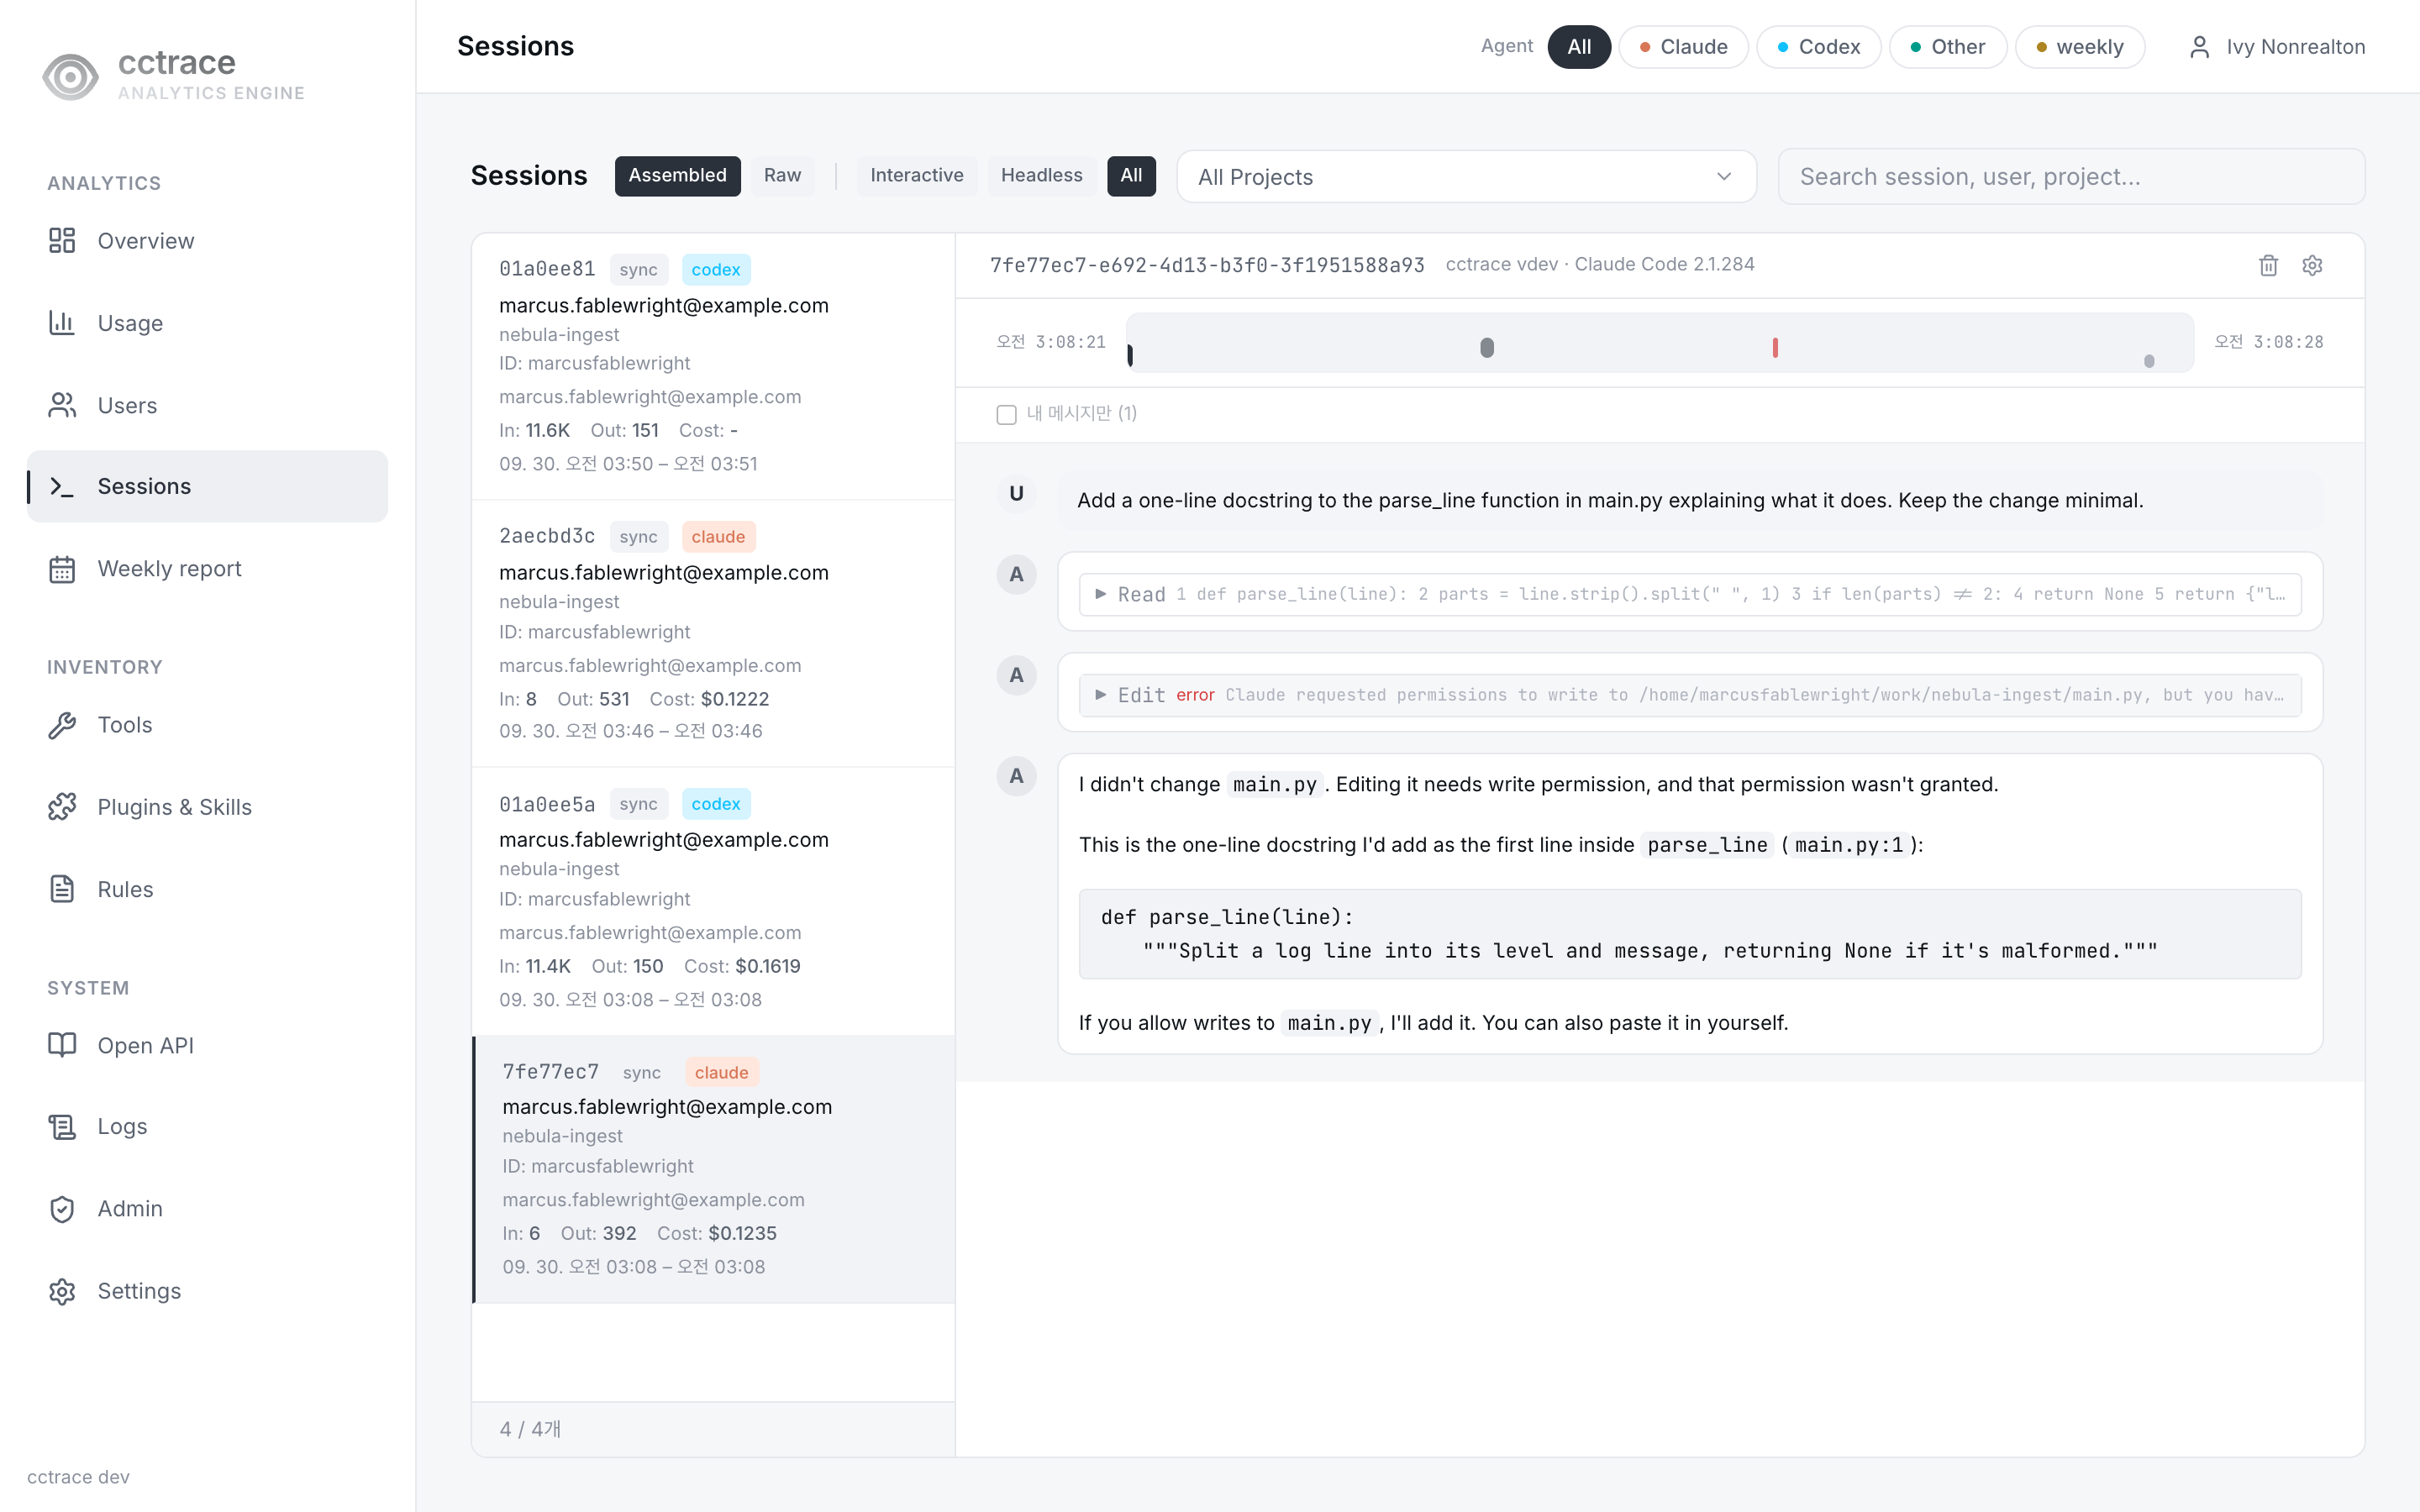
Task: Click the Ivy Nonrealton user icon
Action: coord(2199,47)
